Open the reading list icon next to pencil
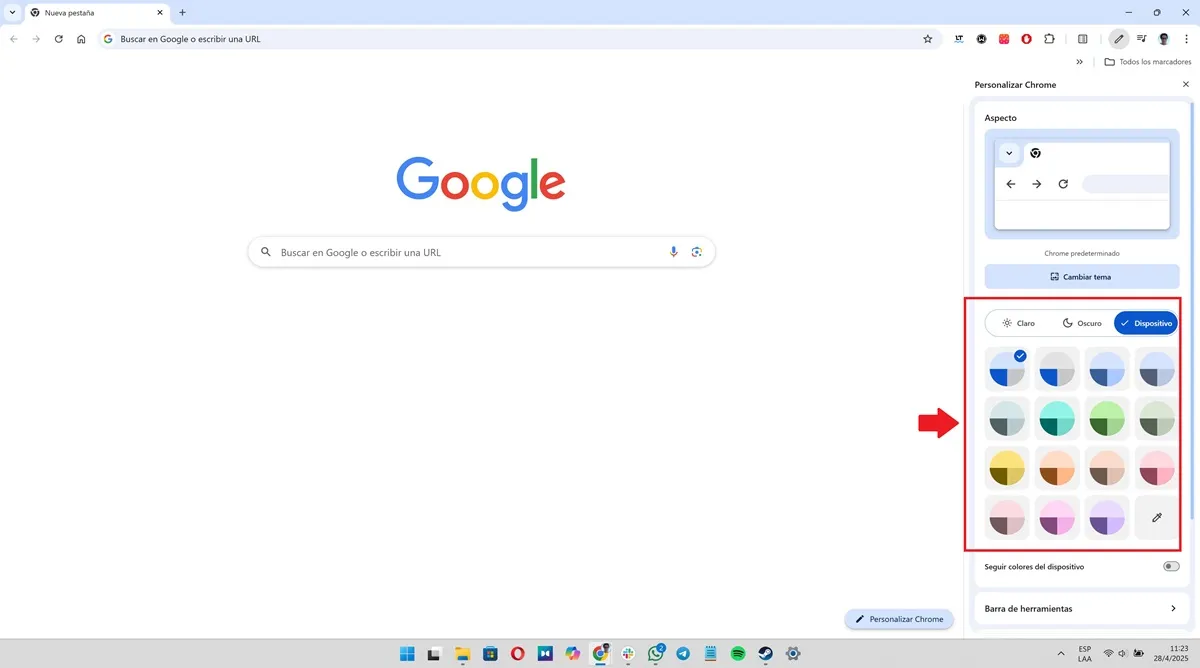Image resolution: width=1200 pixels, height=668 pixels. click(x=1141, y=39)
